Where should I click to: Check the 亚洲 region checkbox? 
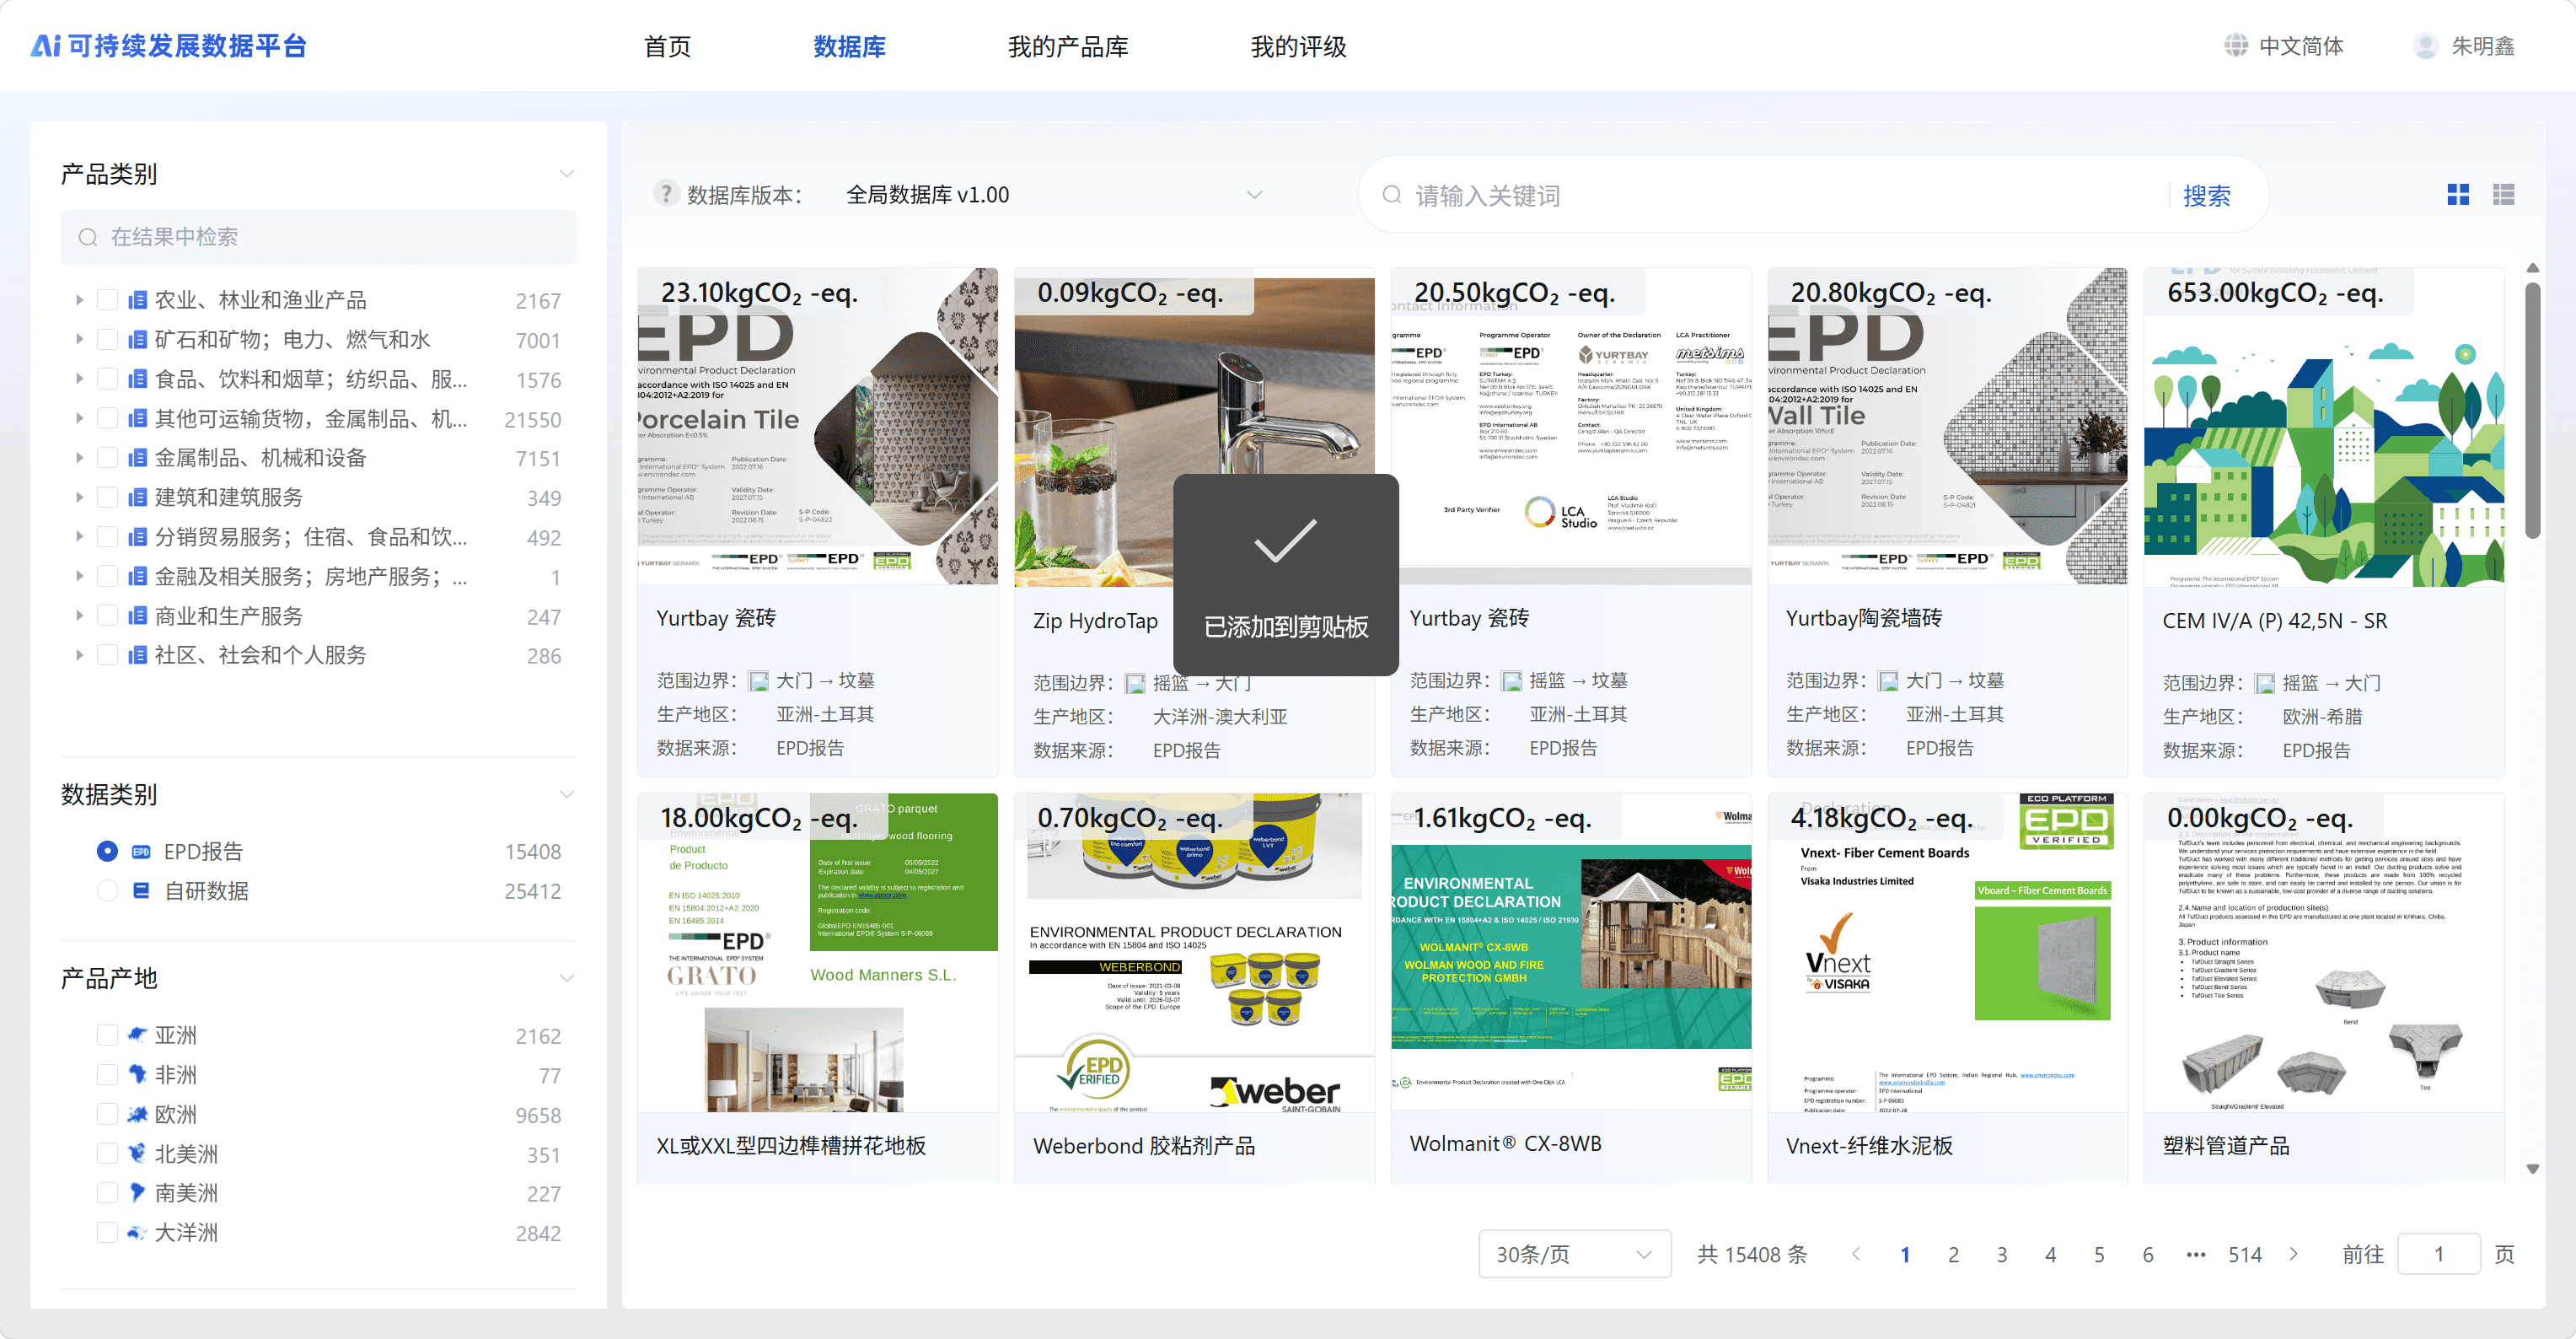[107, 1035]
